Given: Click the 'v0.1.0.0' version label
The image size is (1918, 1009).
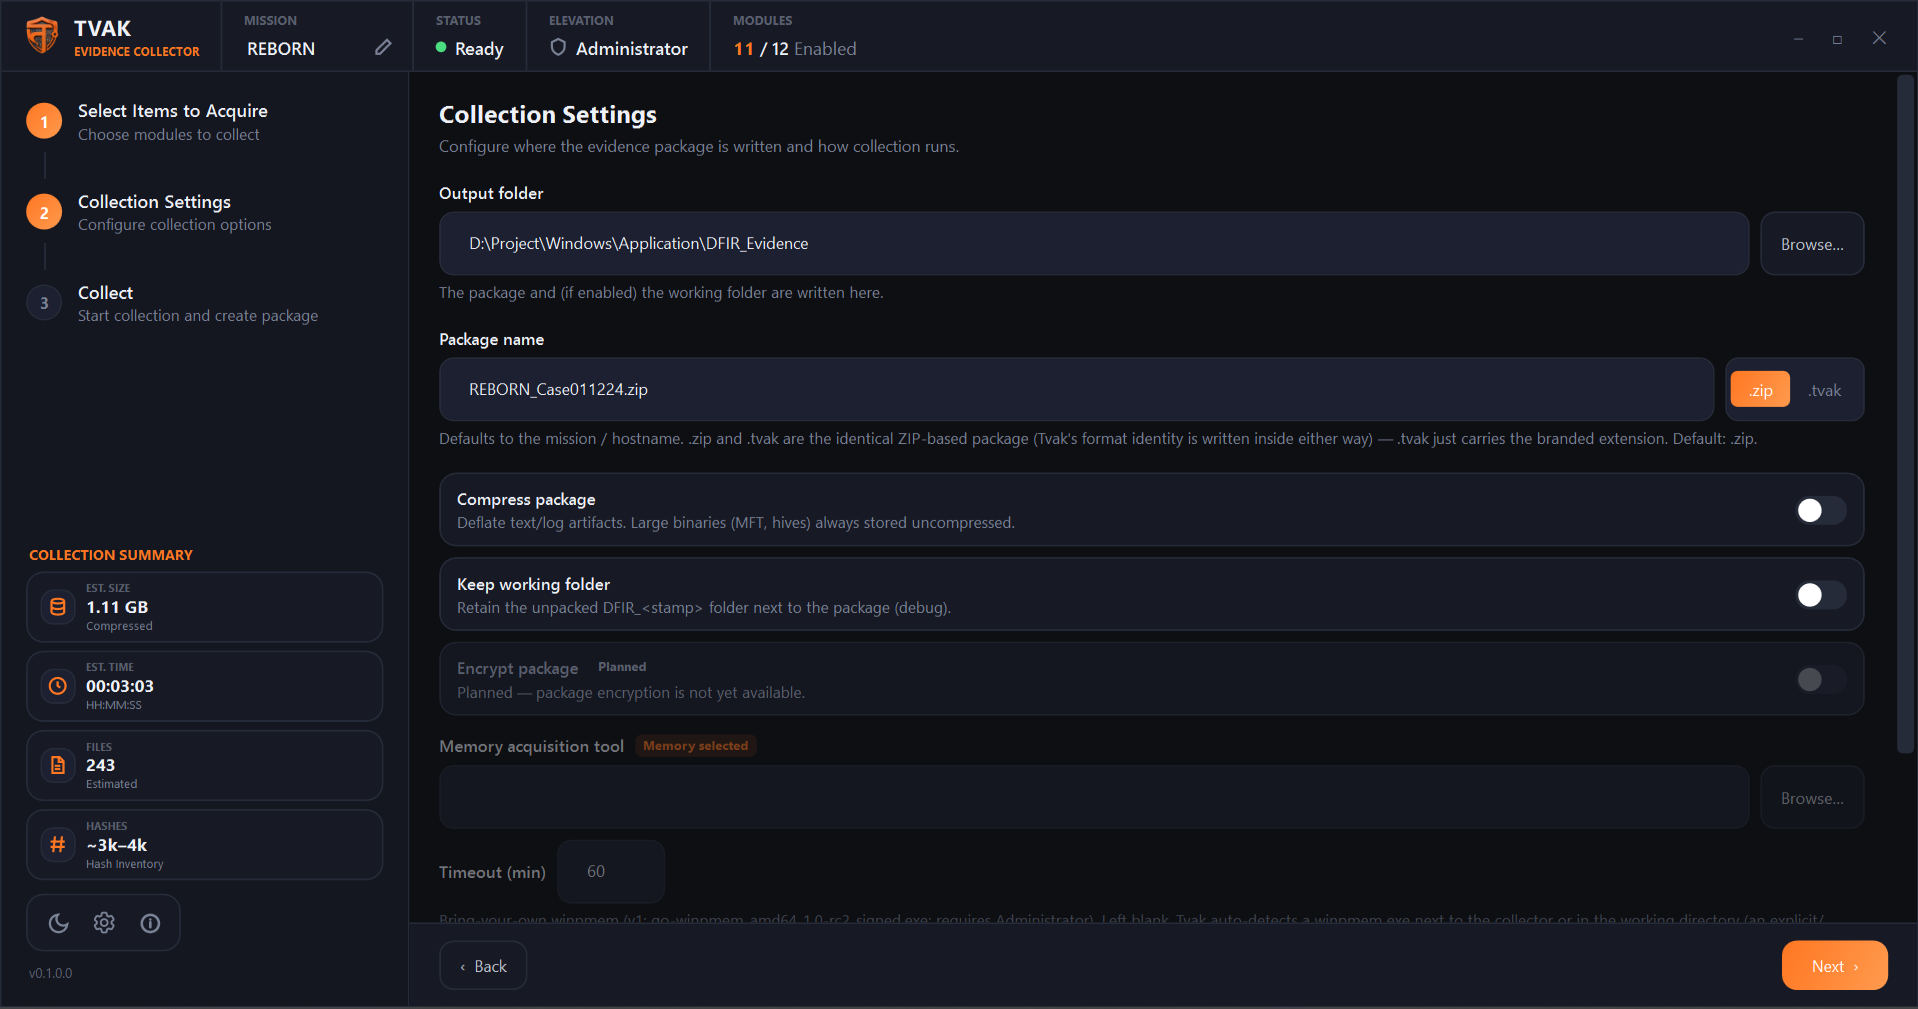Looking at the screenshot, I should [51, 973].
